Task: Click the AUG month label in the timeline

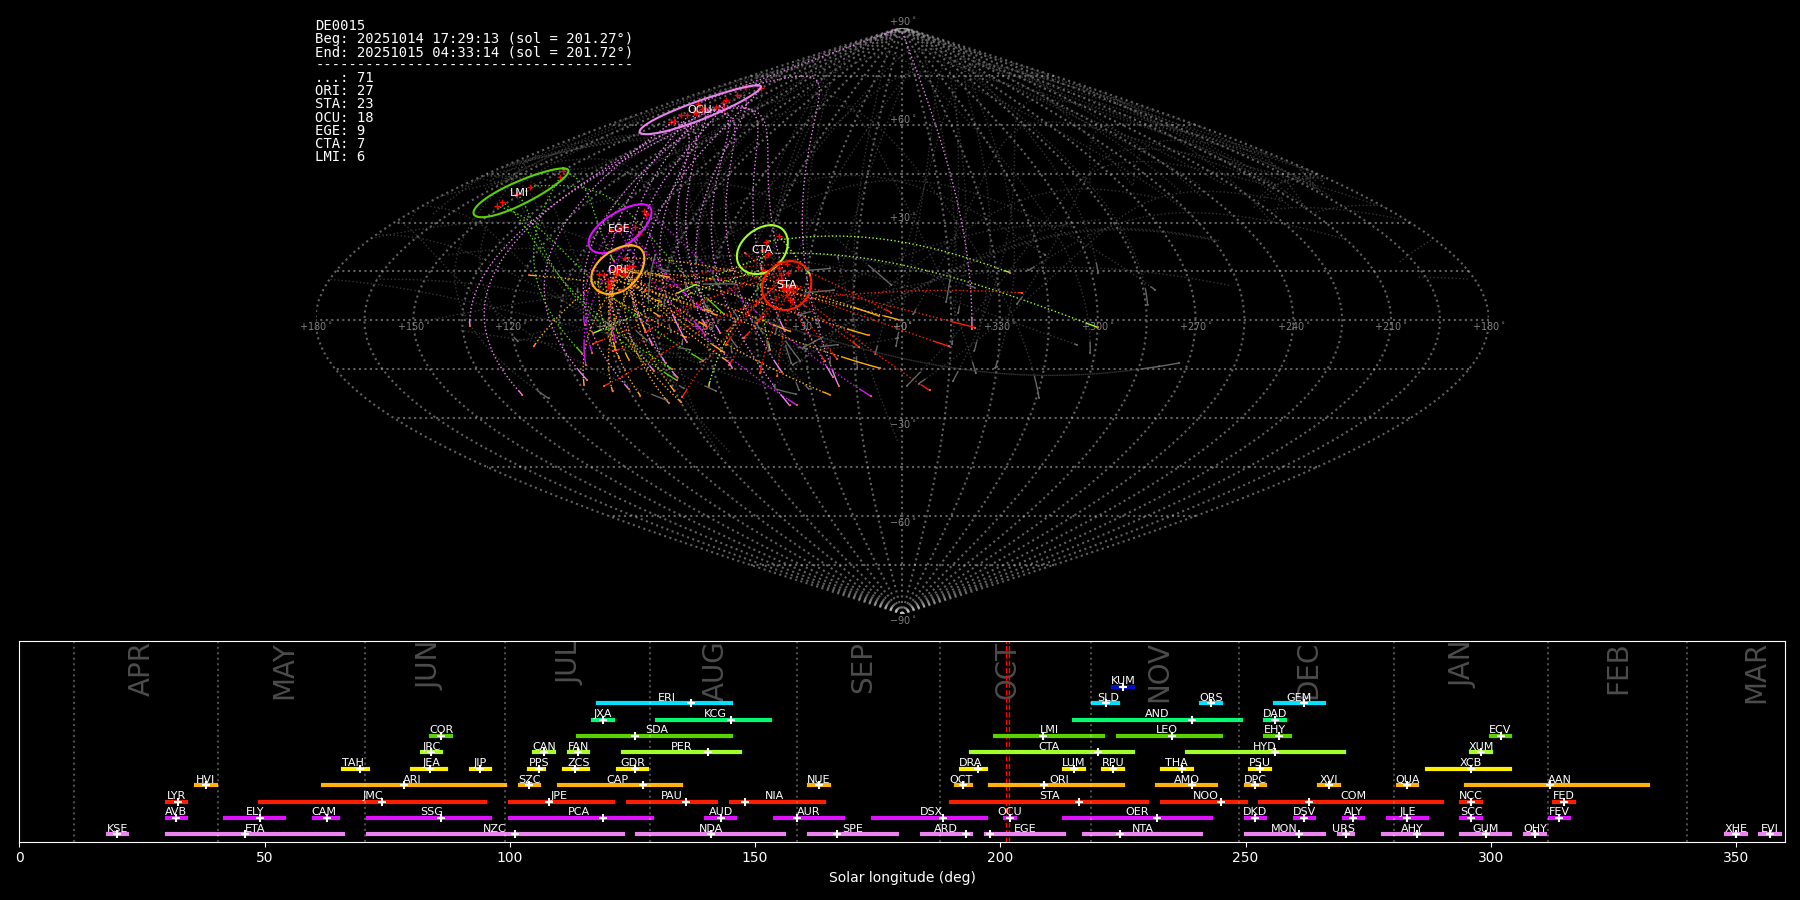Action: pos(713,671)
